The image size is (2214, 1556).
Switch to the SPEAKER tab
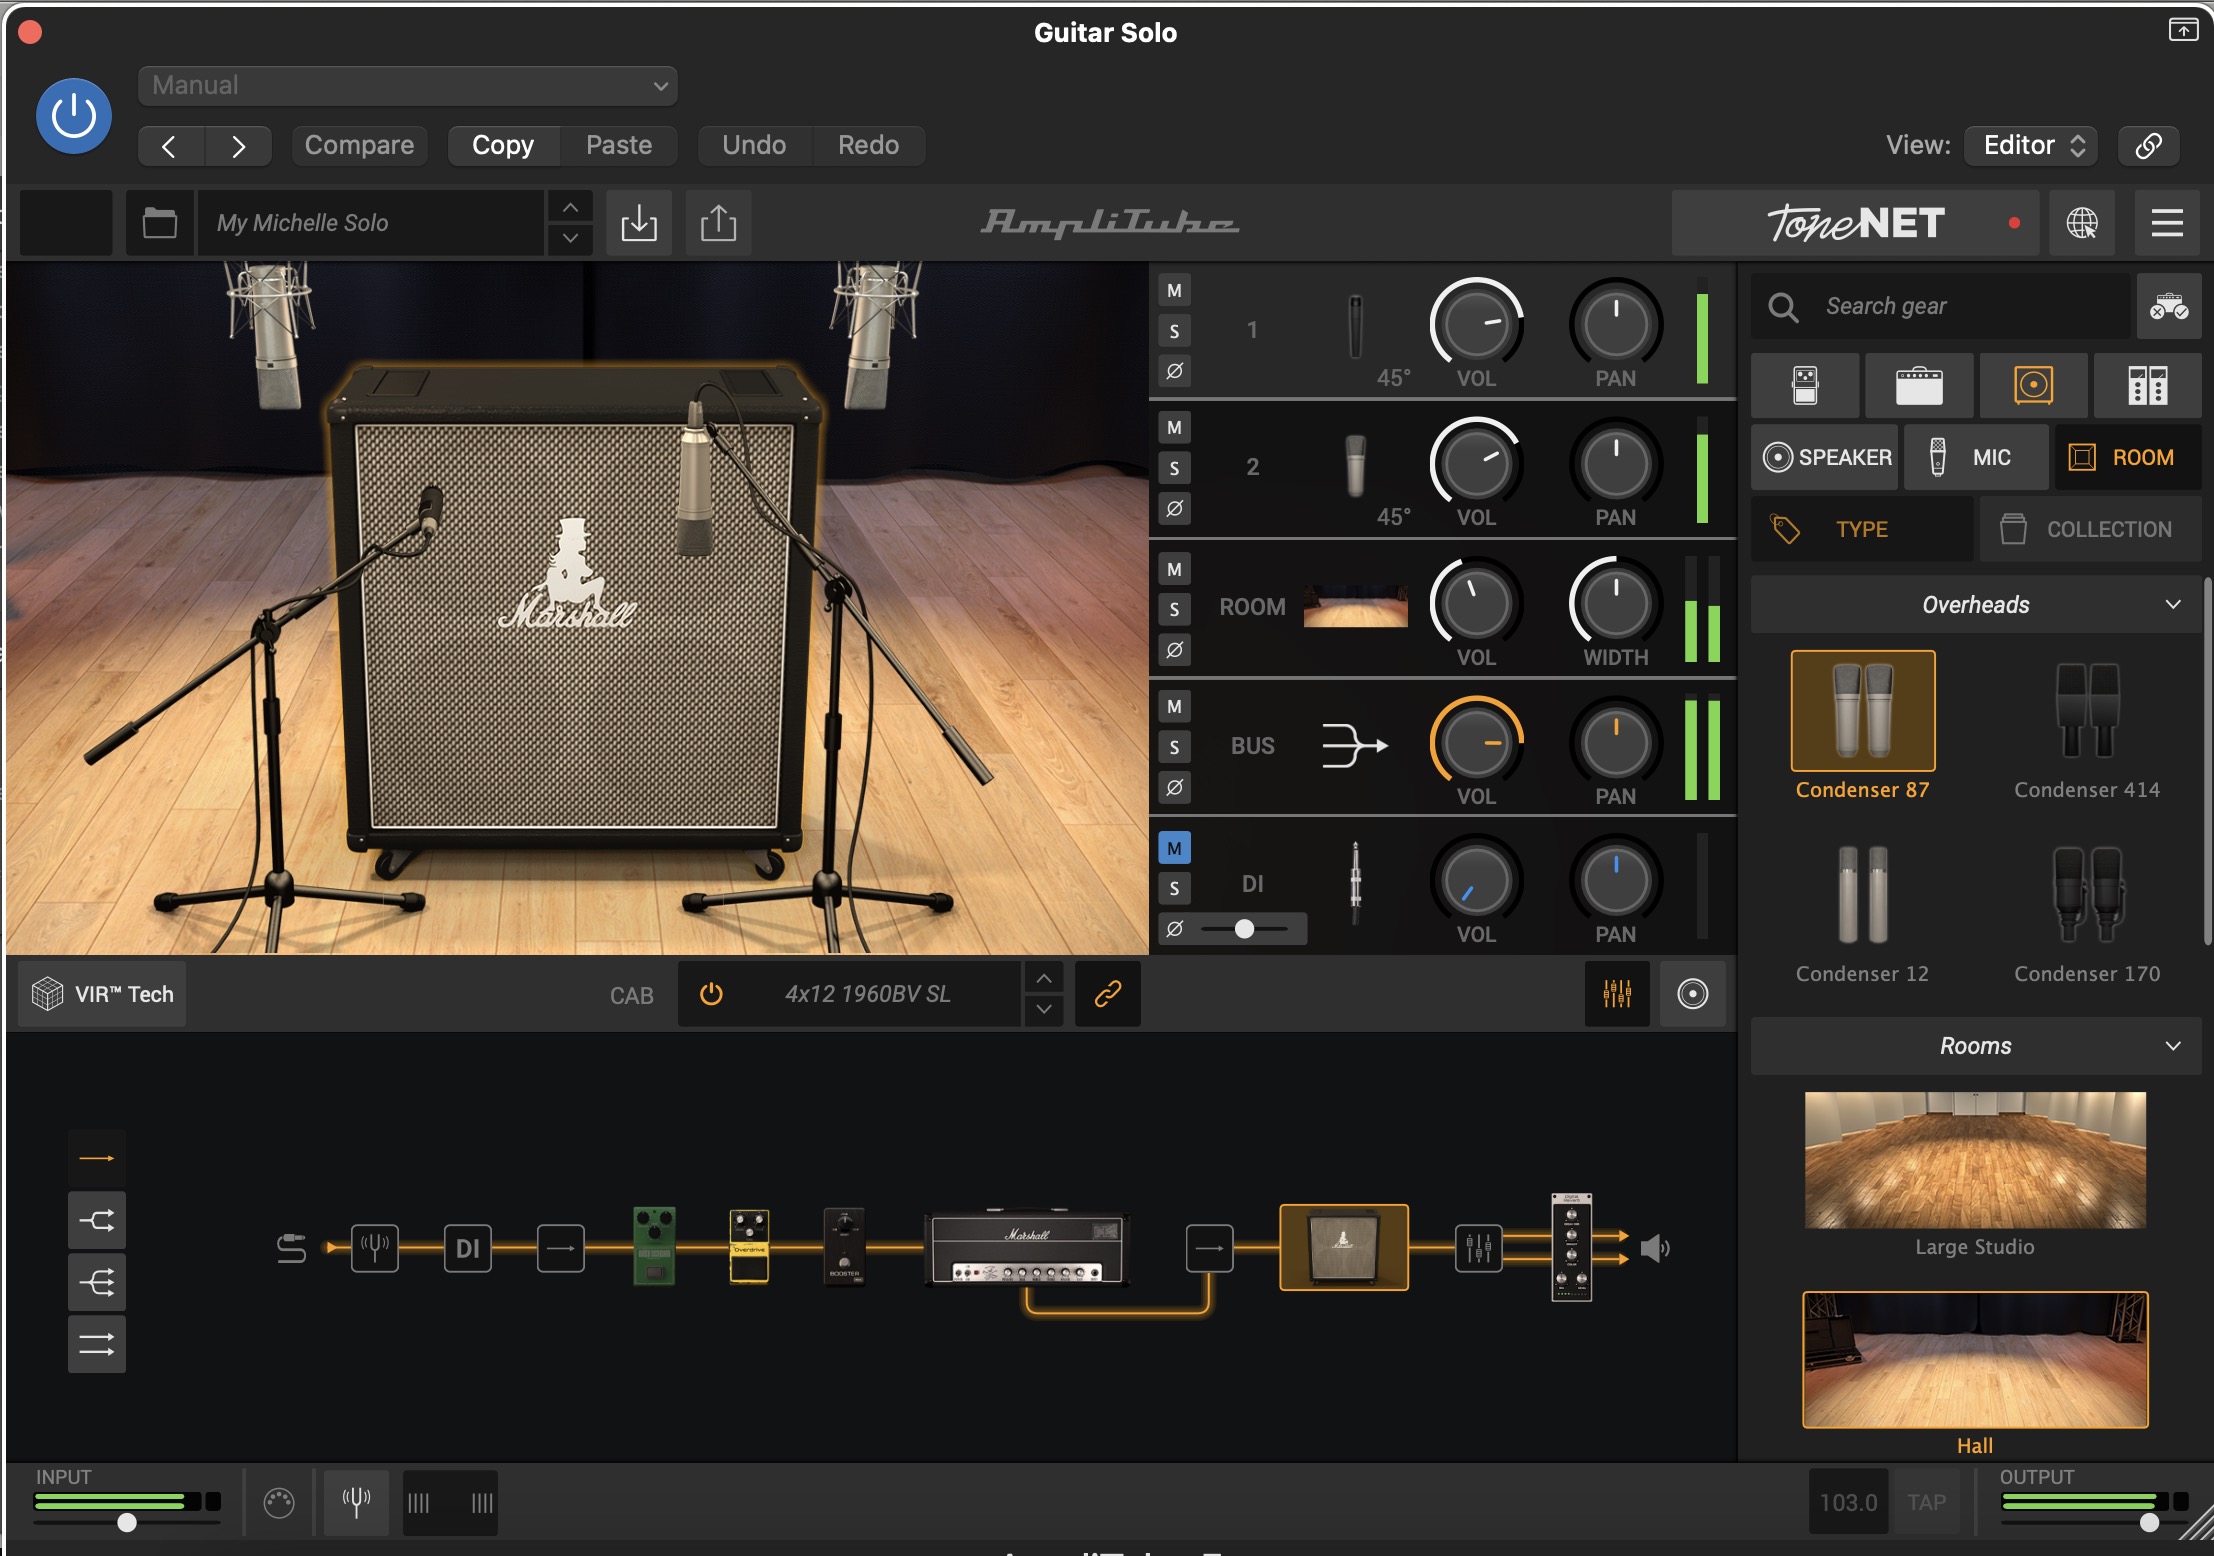click(1825, 457)
